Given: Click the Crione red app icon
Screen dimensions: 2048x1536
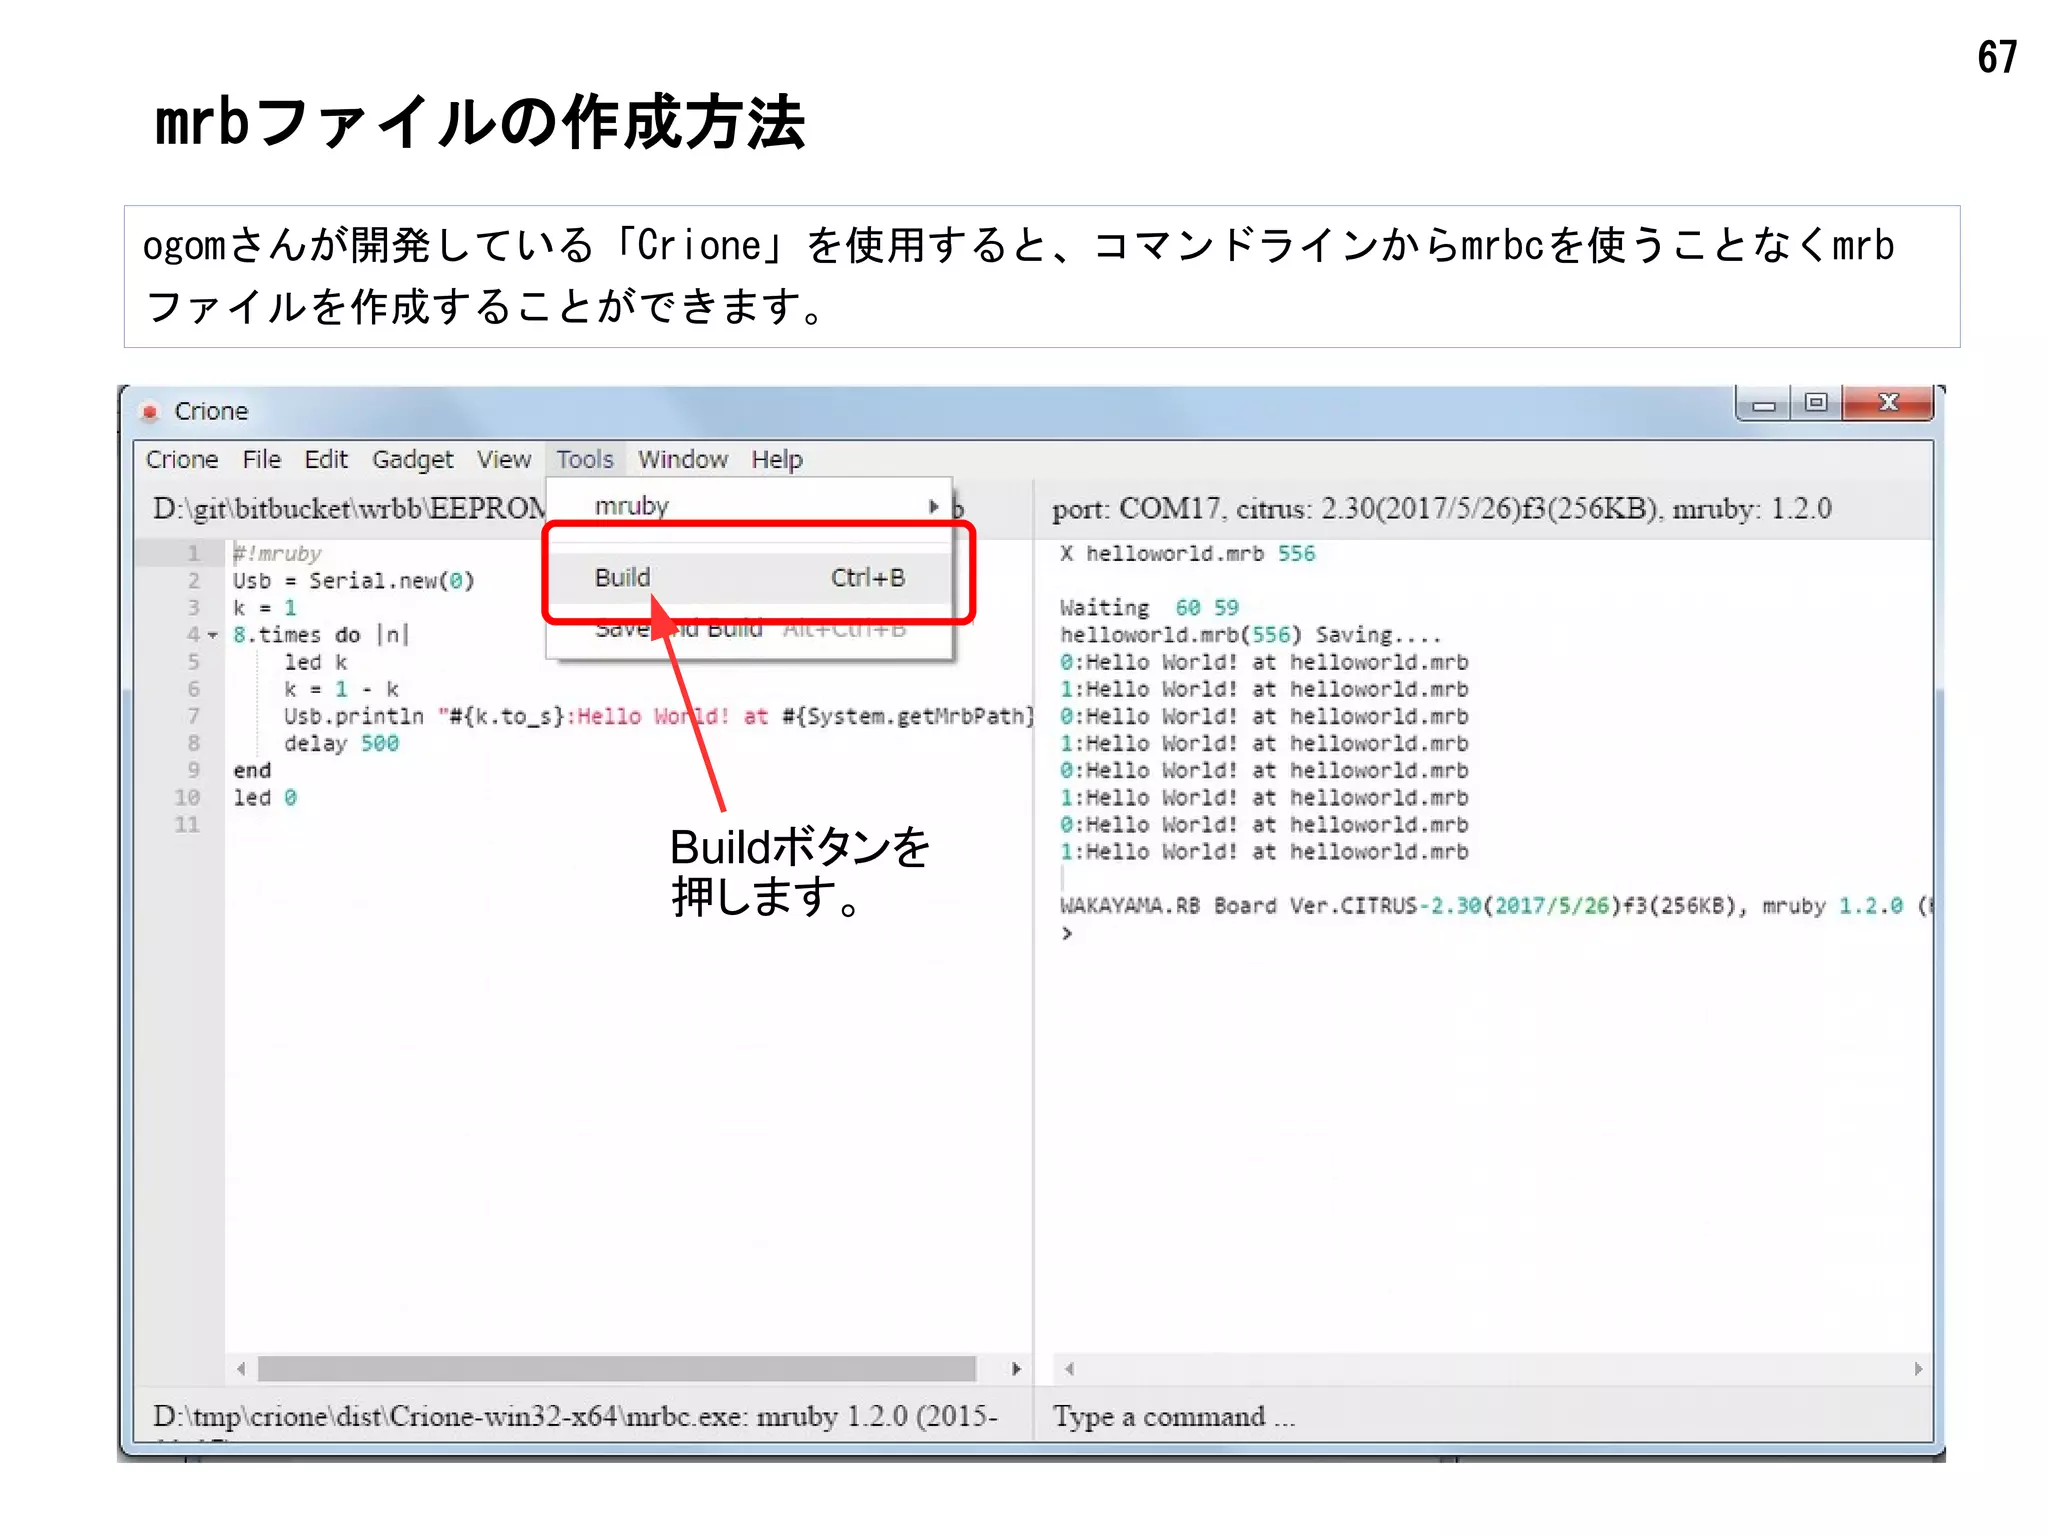Looking at the screenshot, I should pos(151,411).
